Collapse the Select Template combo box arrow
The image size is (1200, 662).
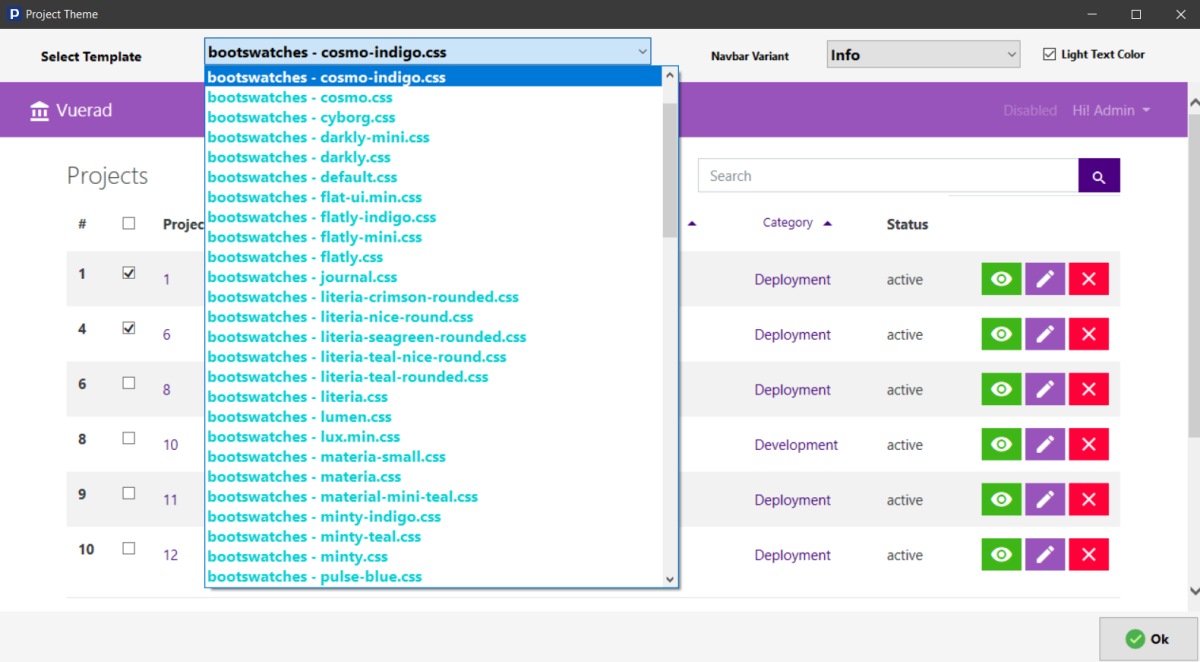641,52
